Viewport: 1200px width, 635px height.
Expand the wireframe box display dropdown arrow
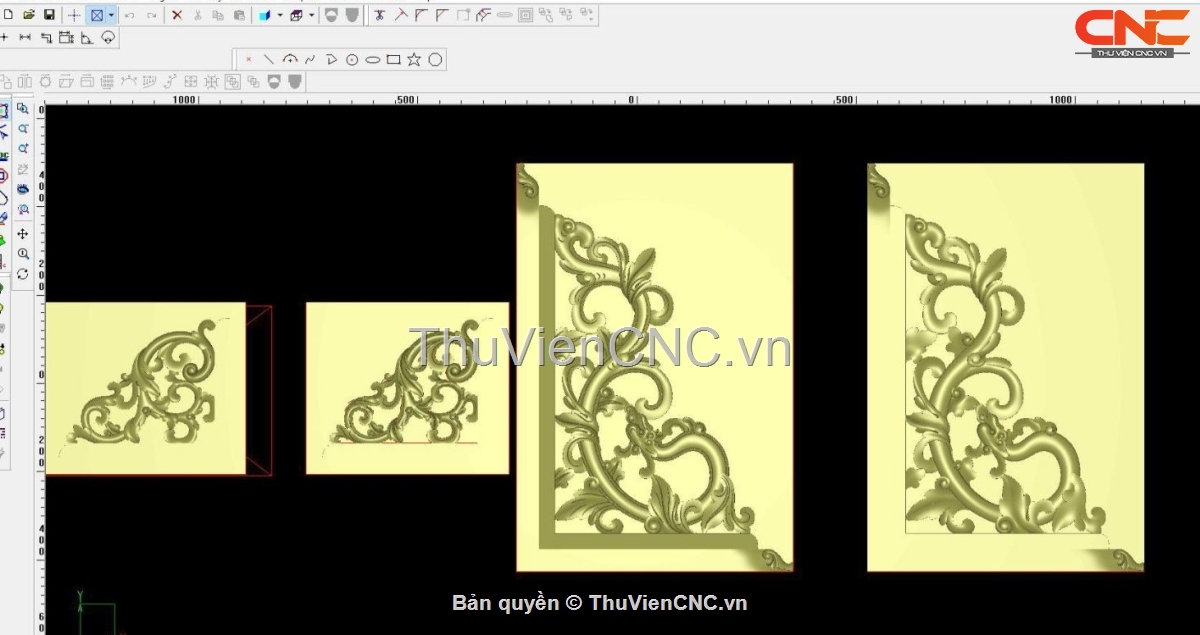point(311,15)
